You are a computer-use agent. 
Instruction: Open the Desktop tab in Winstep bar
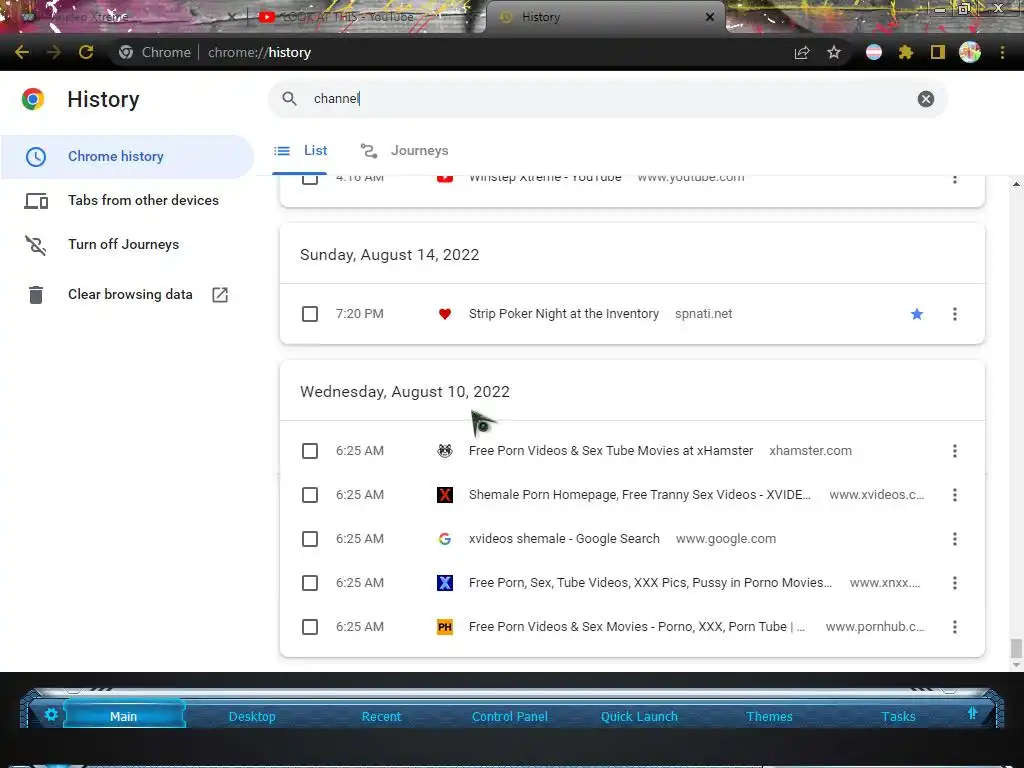click(x=252, y=716)
